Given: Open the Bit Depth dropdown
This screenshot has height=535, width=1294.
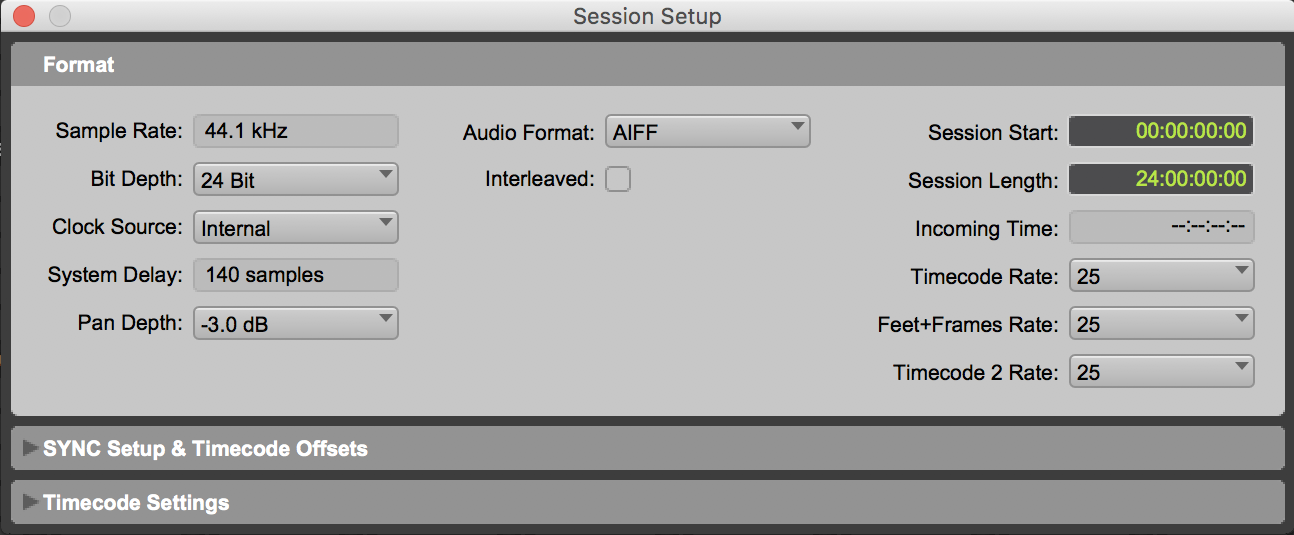Looking at the screenshot, I should point(296,180).
